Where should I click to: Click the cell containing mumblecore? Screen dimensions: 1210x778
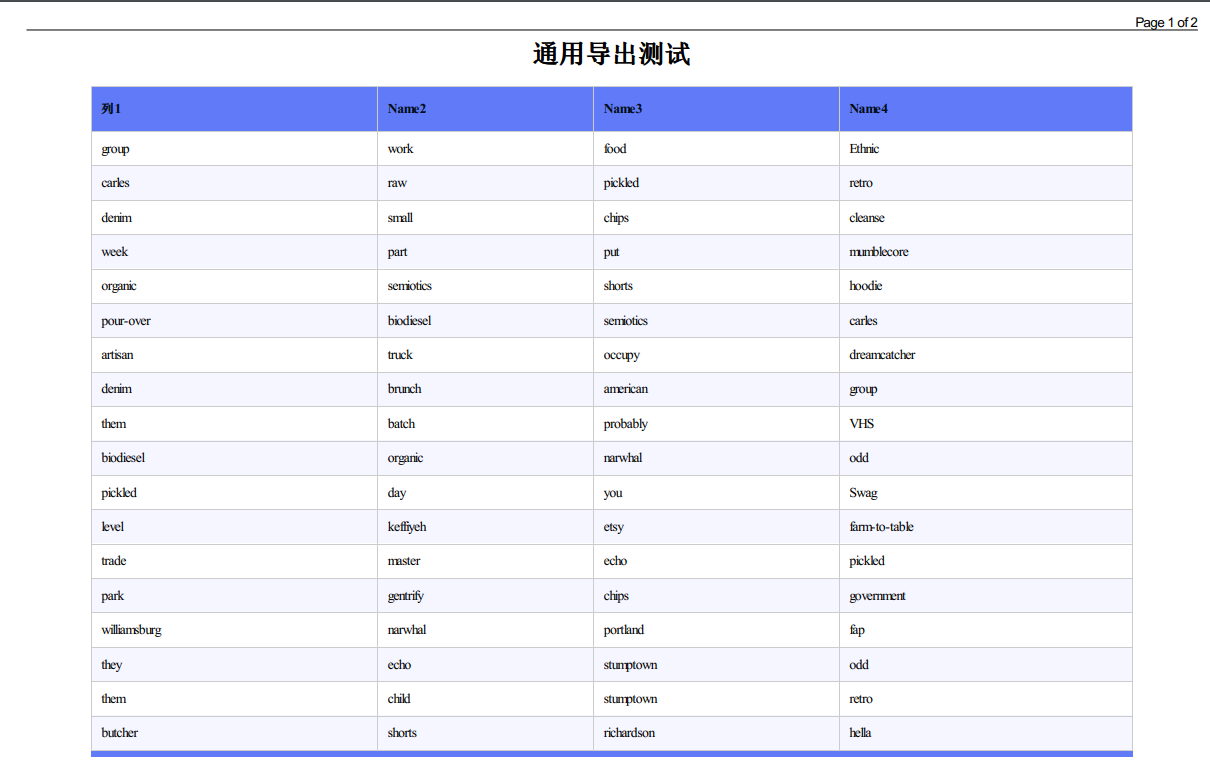tap(879, 252)
